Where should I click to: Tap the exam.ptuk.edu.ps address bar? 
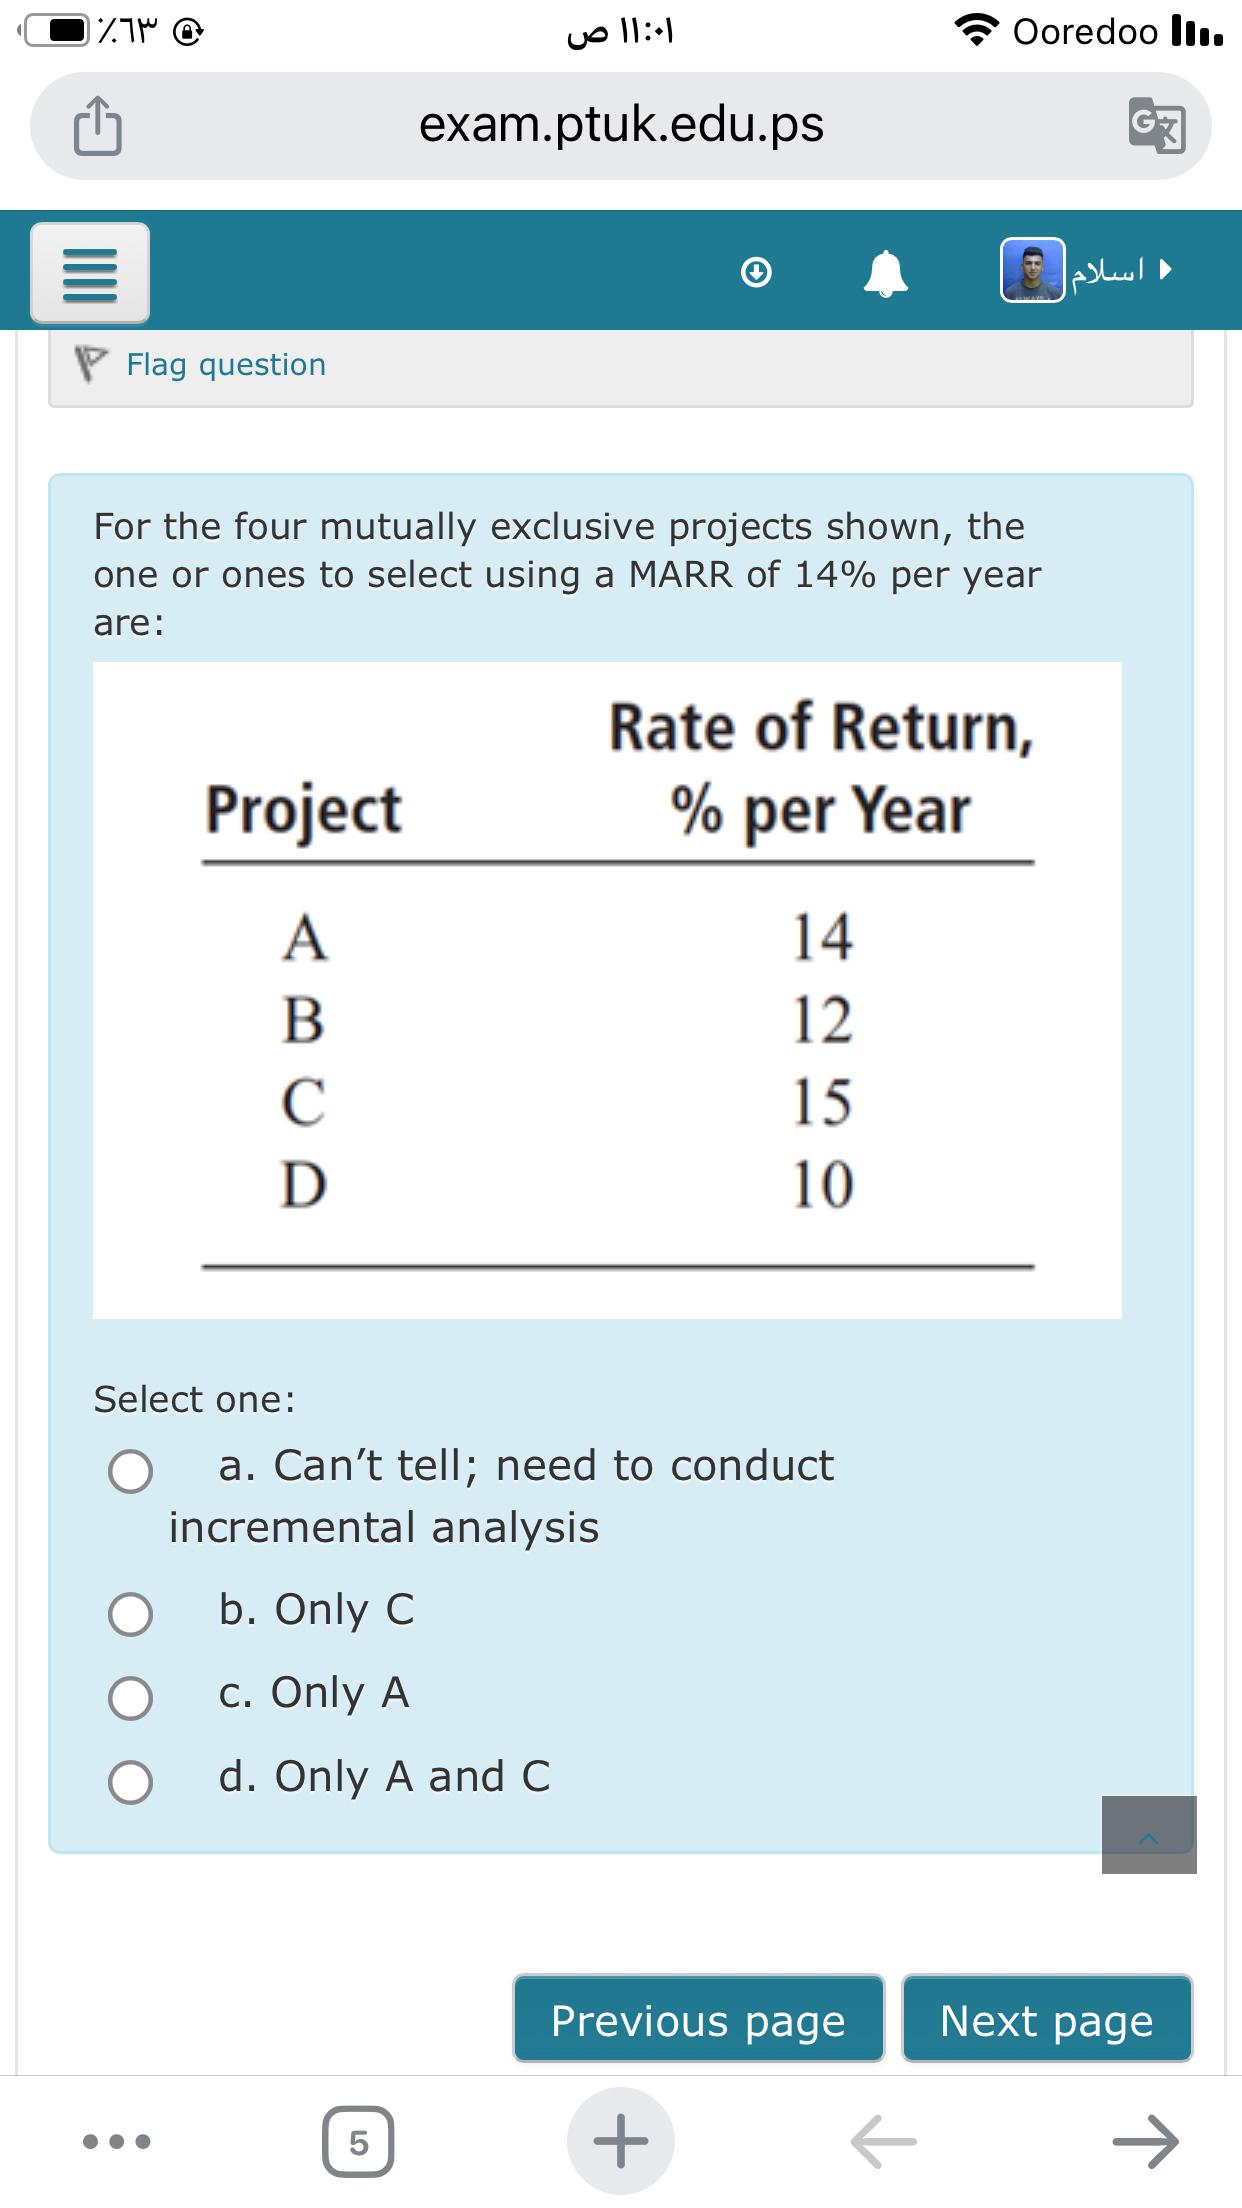(x=621, y=126)
